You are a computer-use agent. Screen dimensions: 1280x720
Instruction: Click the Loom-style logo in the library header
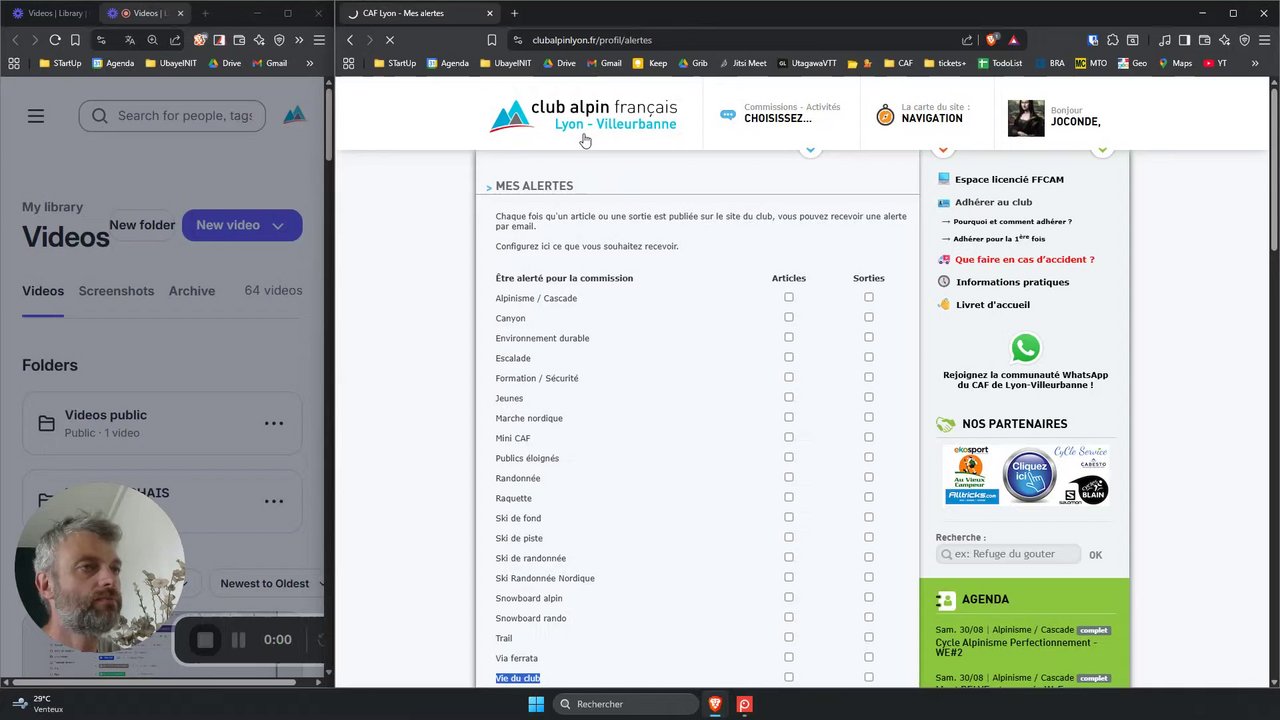pyautogui.click(x=294, y=115)
